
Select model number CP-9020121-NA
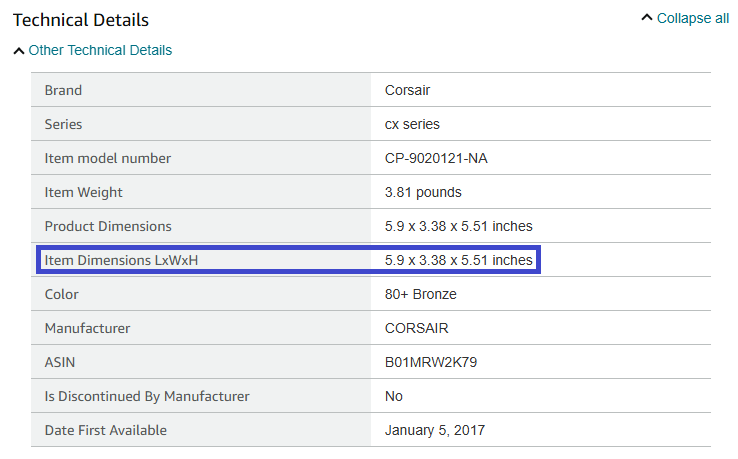click(x=436, y=158)
